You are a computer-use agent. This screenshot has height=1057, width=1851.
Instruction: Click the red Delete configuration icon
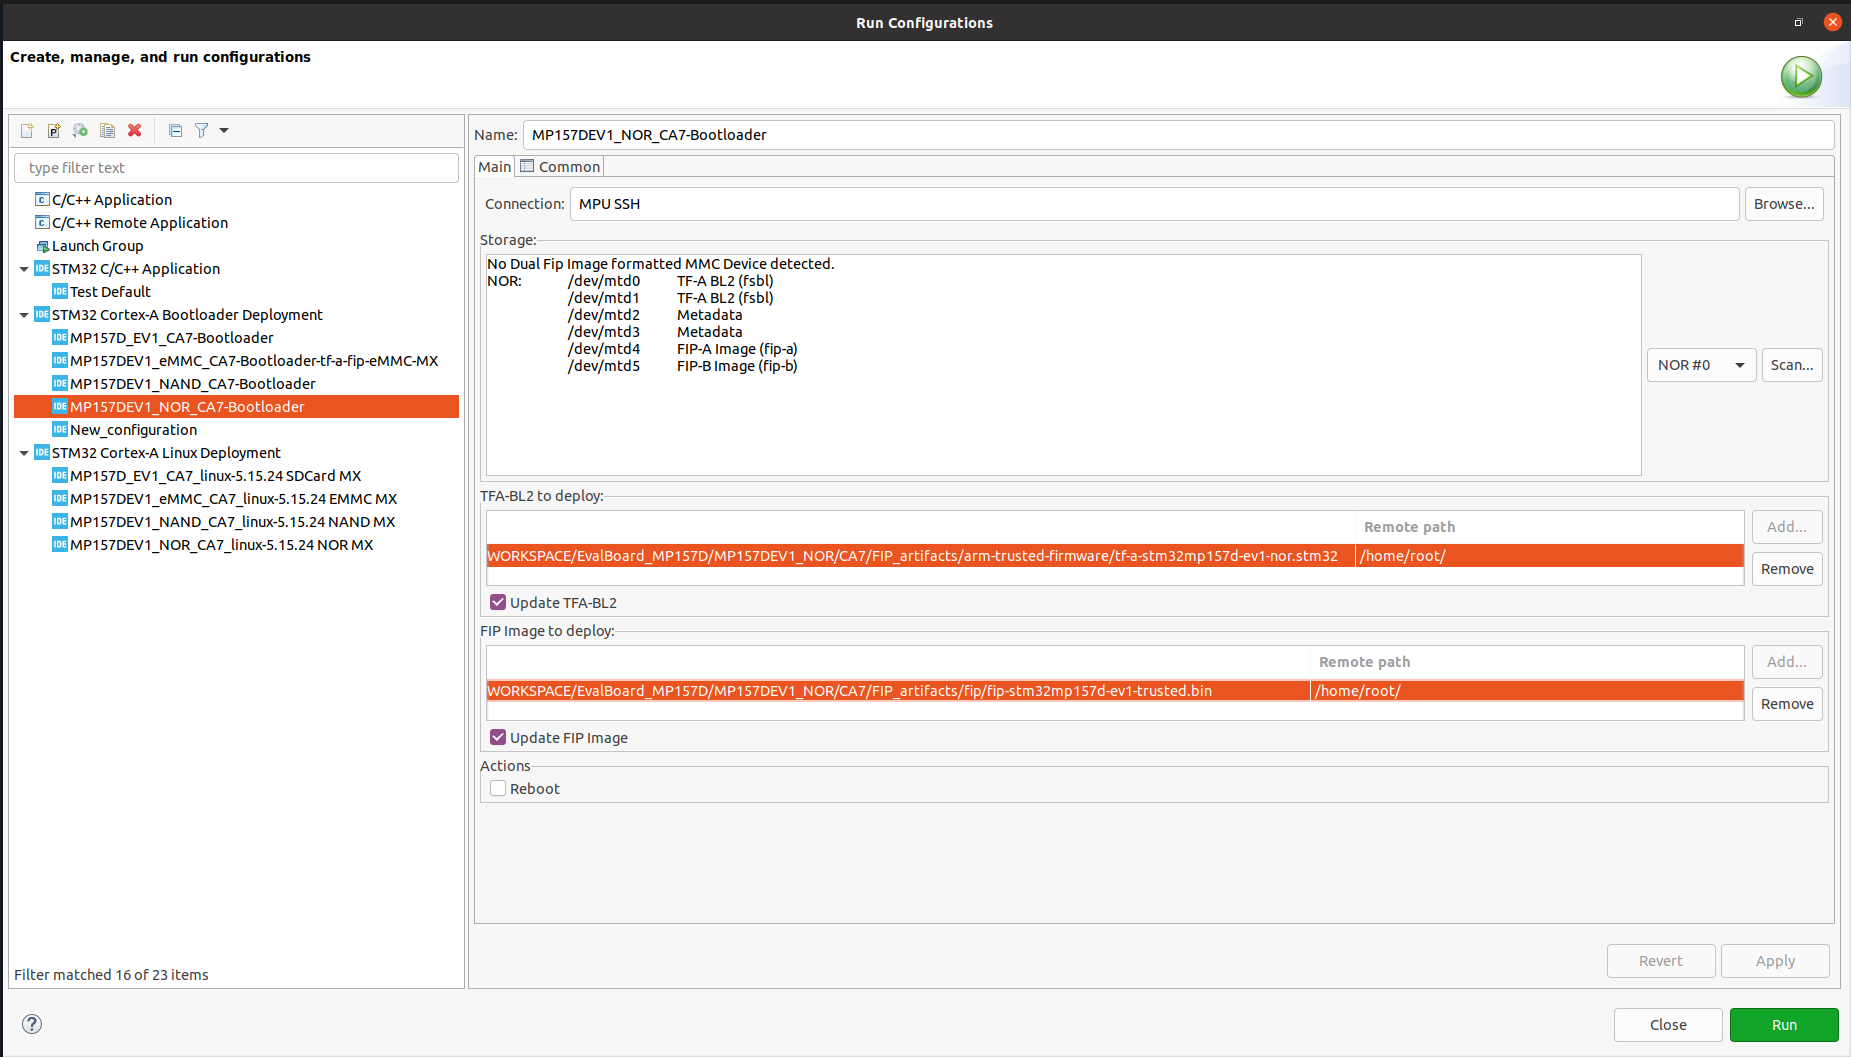click(x=135, y=130)
